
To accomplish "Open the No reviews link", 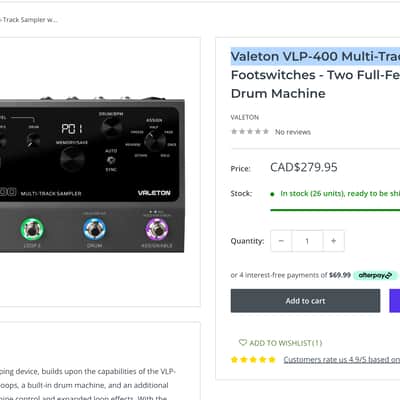I will [293, 132].
